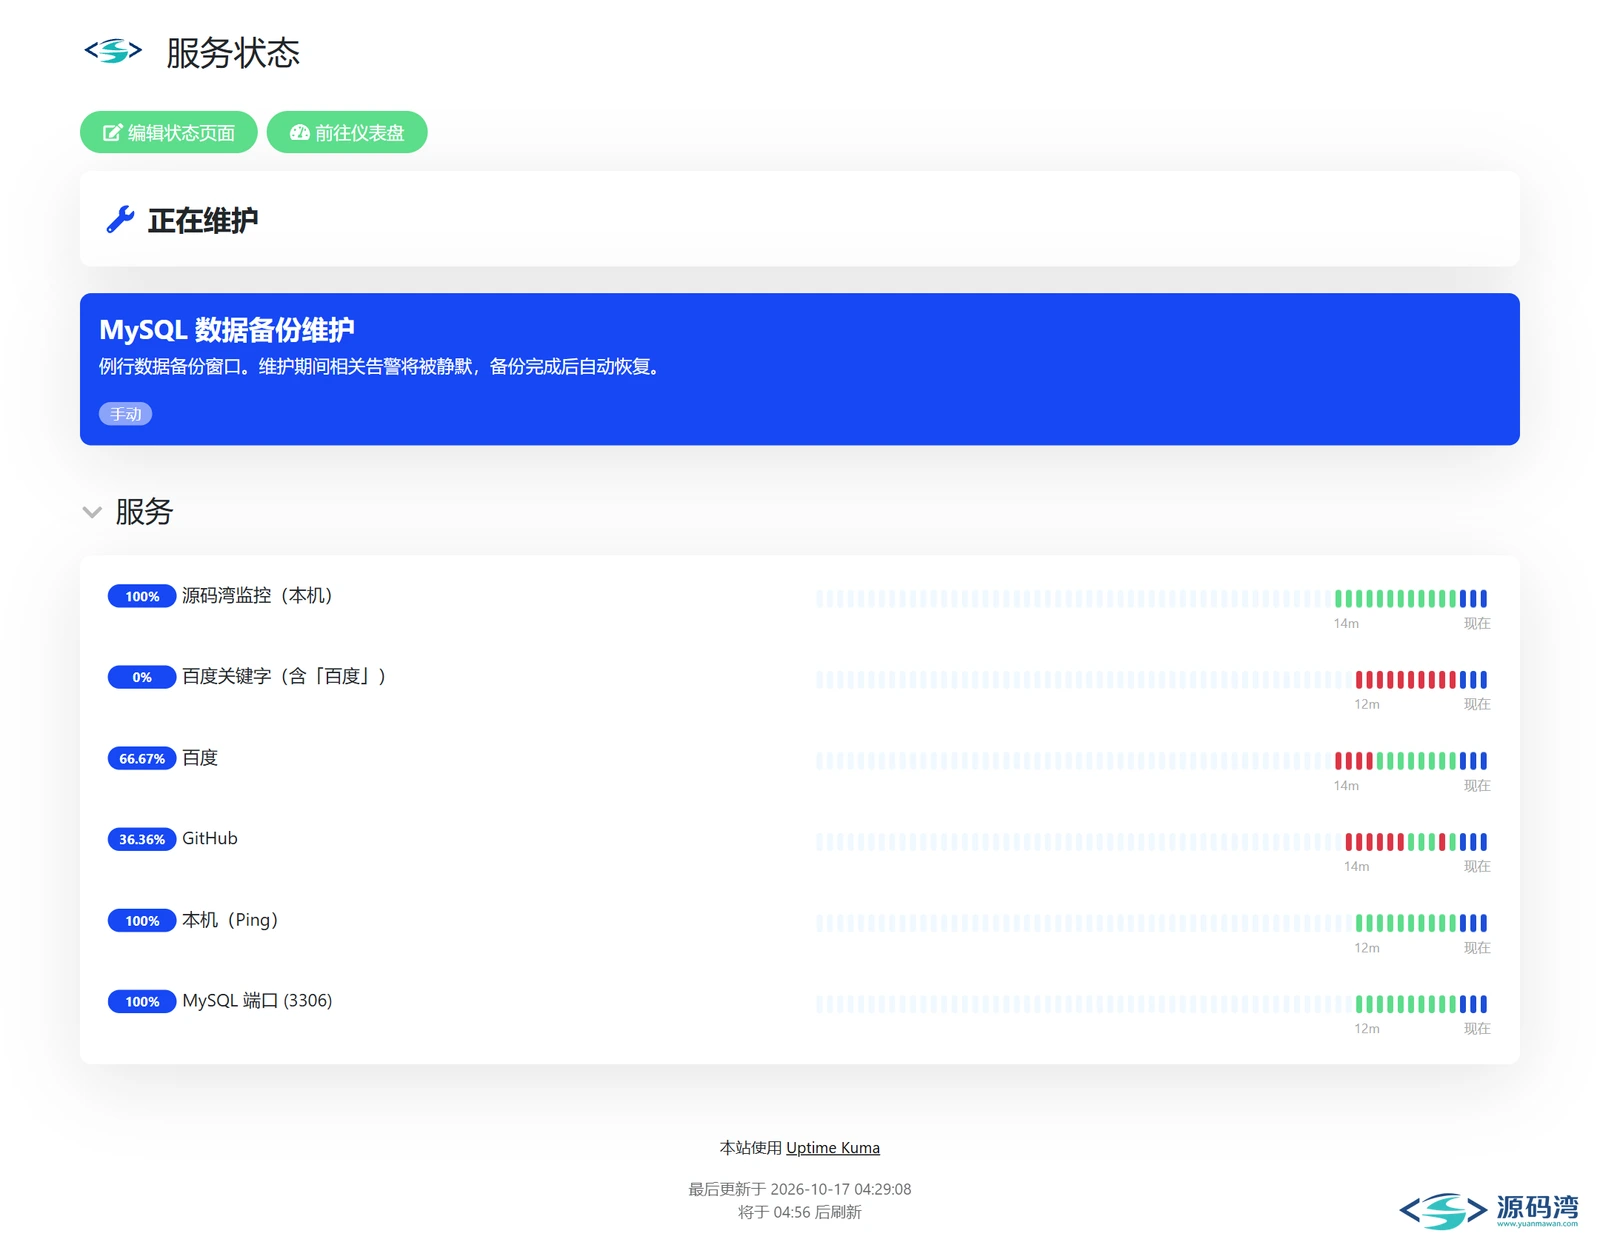
Task: Click the 100% badge for MySQL 端口
Action: click(x=142, y=1001)
